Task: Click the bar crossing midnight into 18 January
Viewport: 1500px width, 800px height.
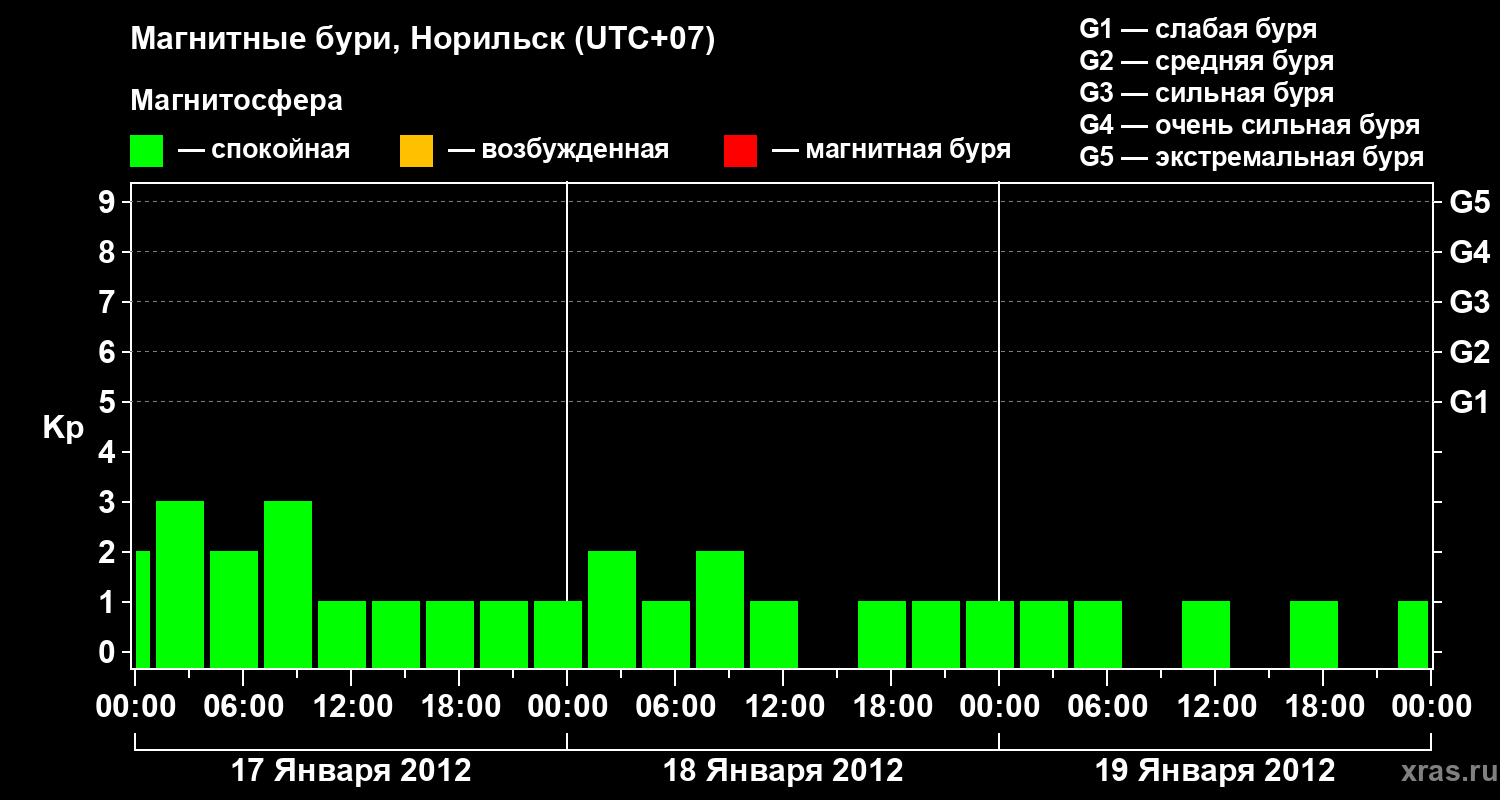Action: click(x=558, y=634)
